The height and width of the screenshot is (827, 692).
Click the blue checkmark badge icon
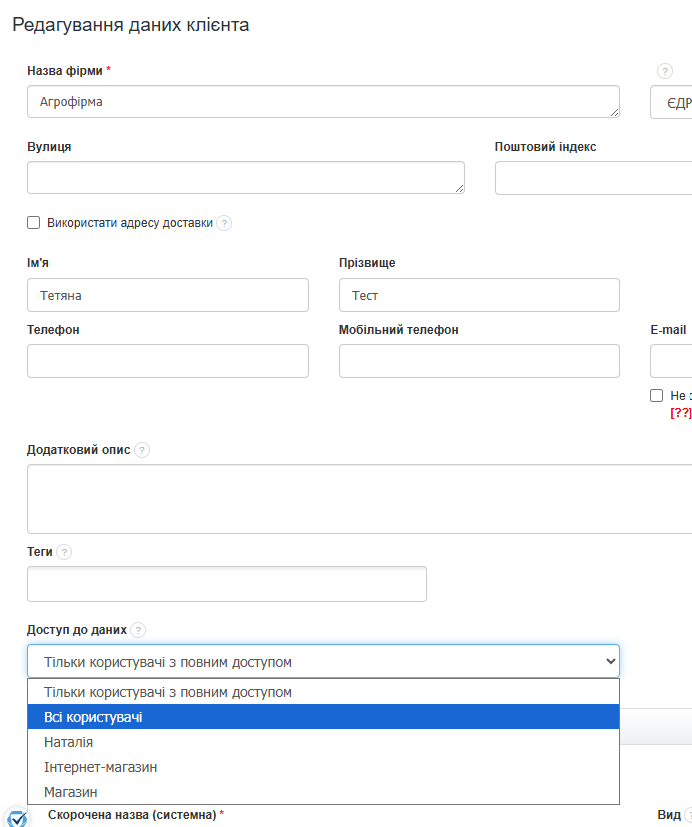tap(17, 817)
